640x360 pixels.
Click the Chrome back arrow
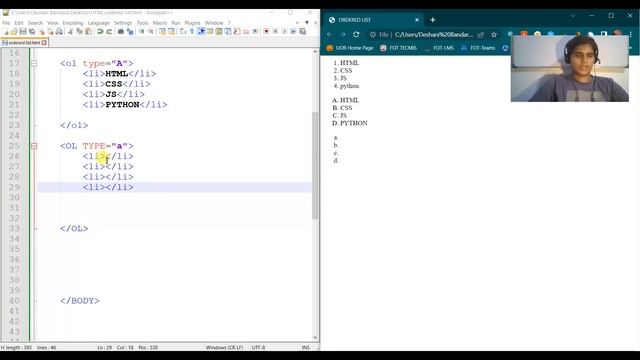(x=329, y=35)
